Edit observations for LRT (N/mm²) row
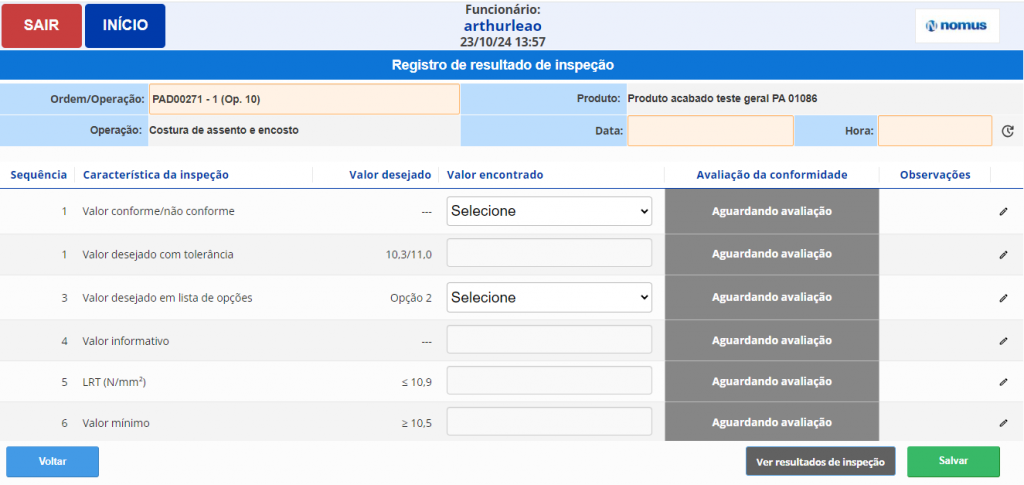The width and height of the screenshot is (1024, 485). (x=1003, y=382)
